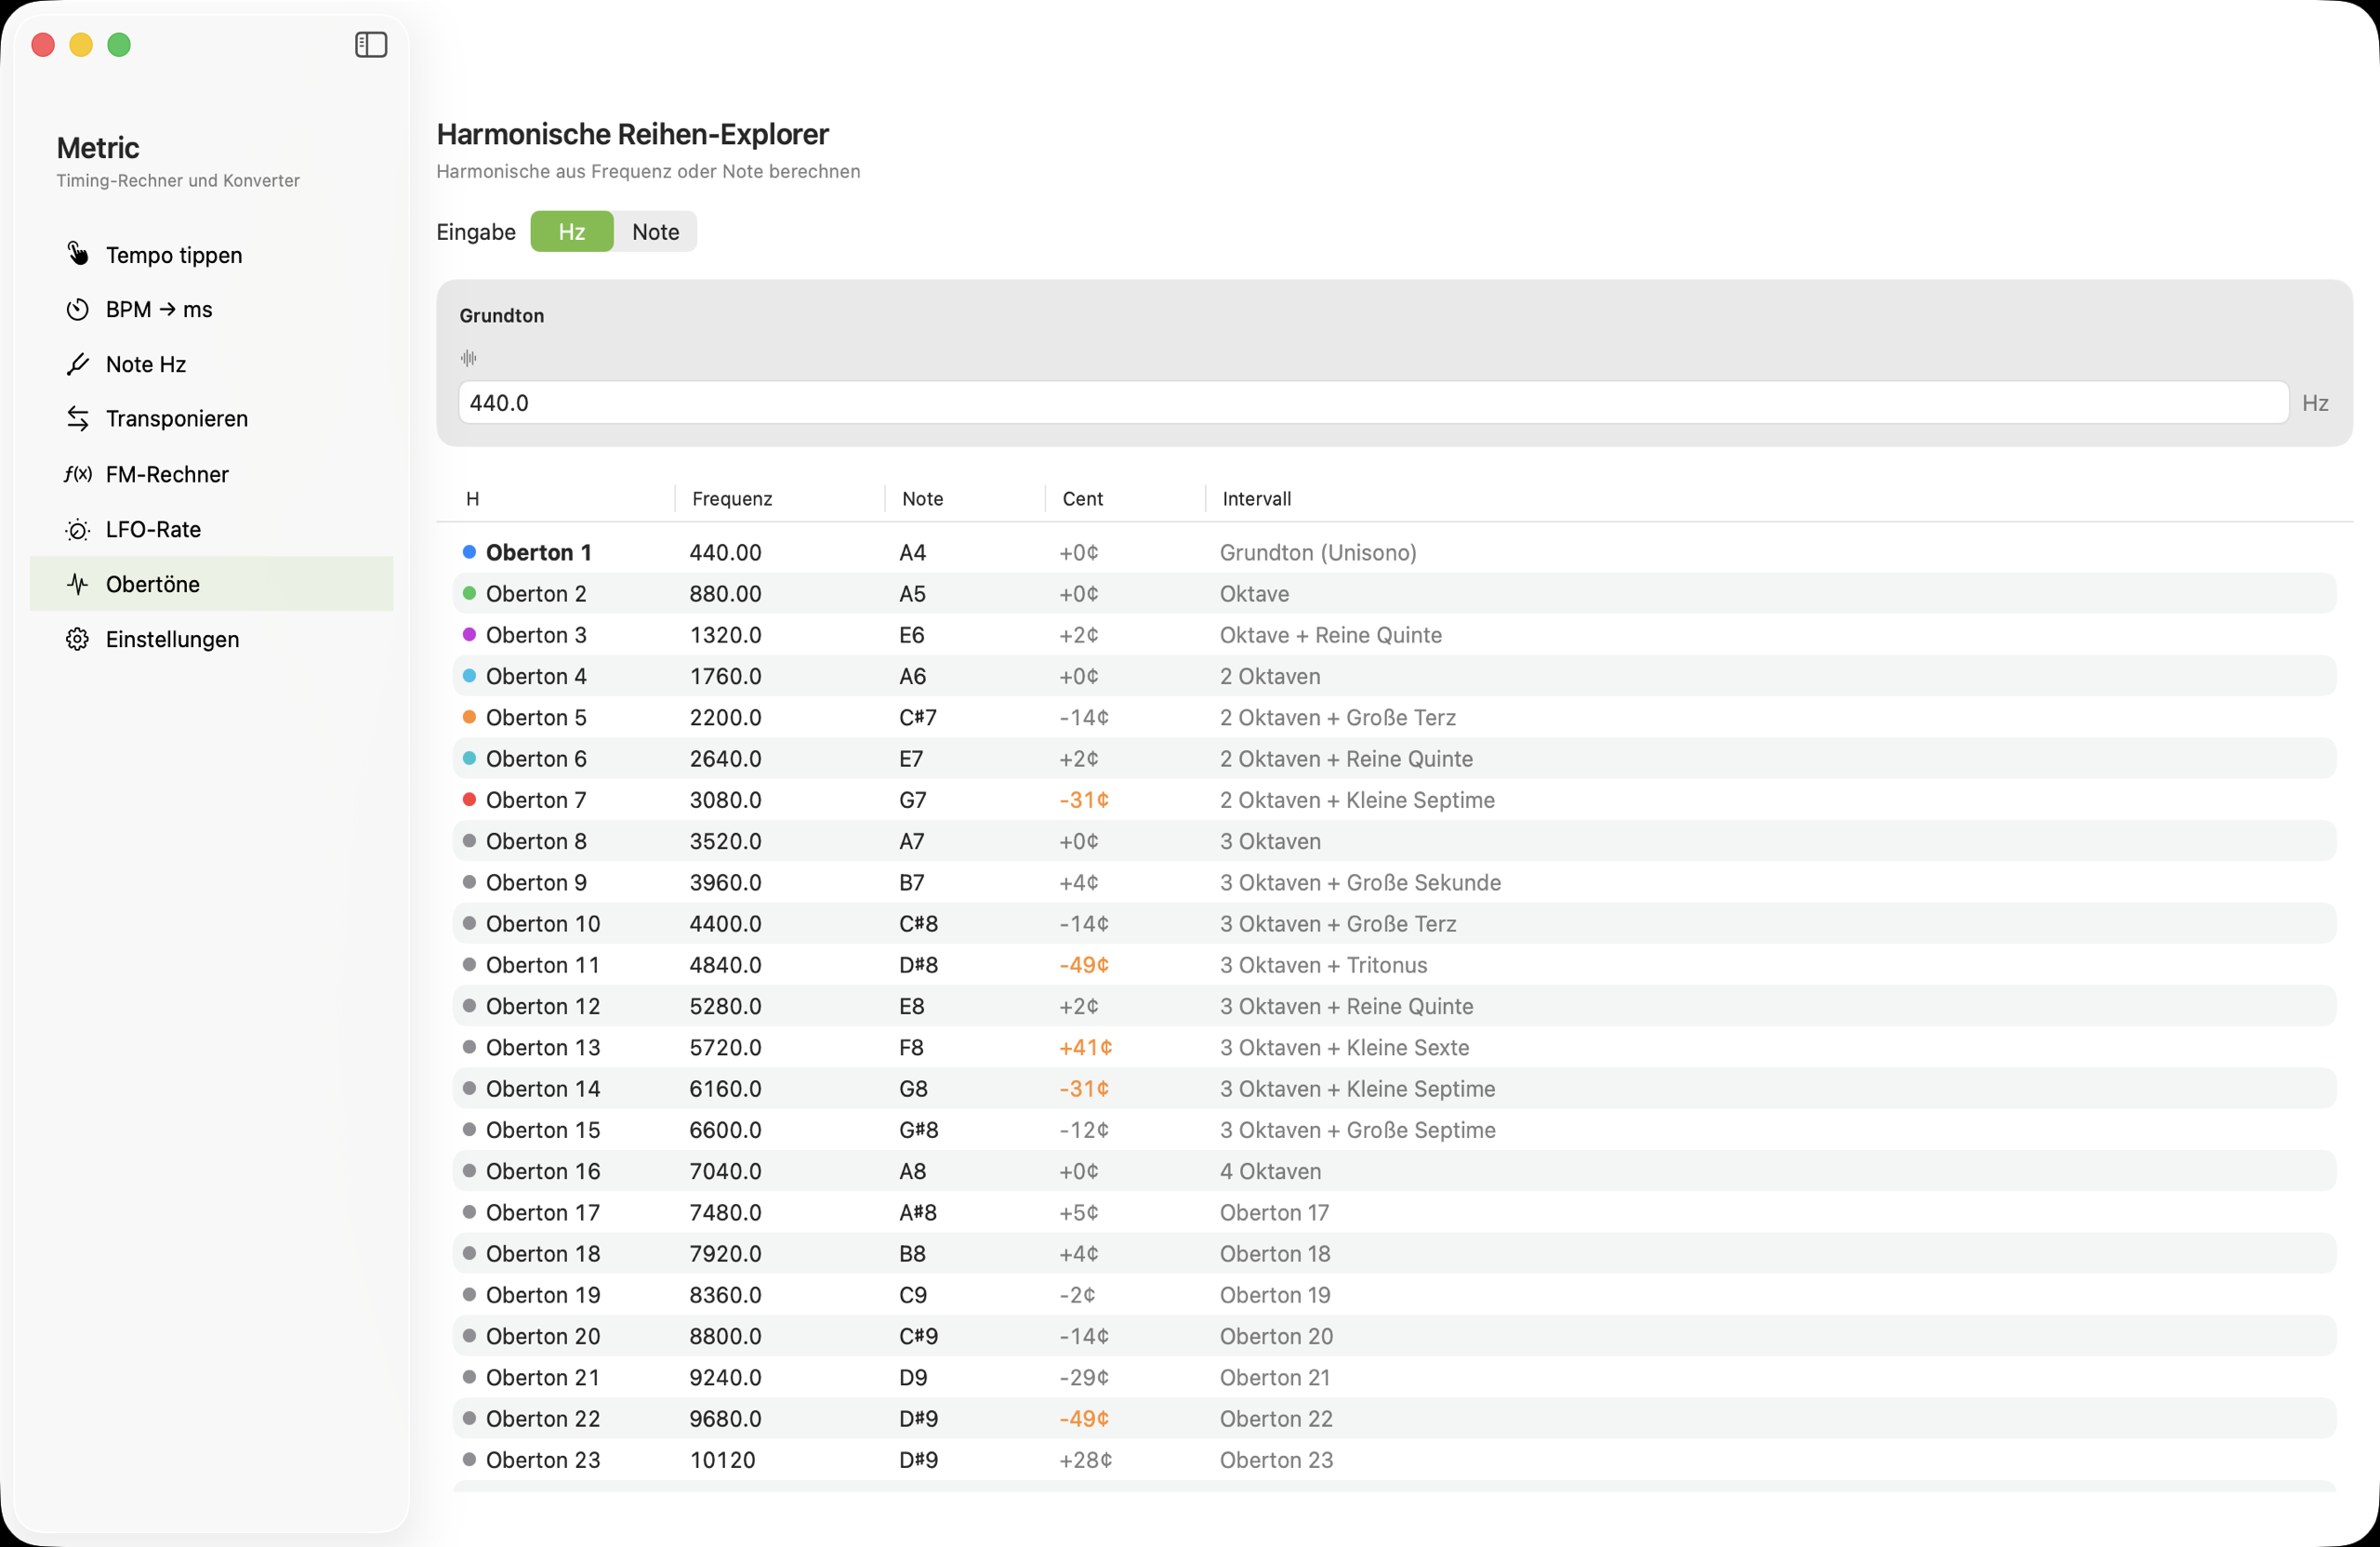Switch Eingabe mode to Note

[655, 231]
